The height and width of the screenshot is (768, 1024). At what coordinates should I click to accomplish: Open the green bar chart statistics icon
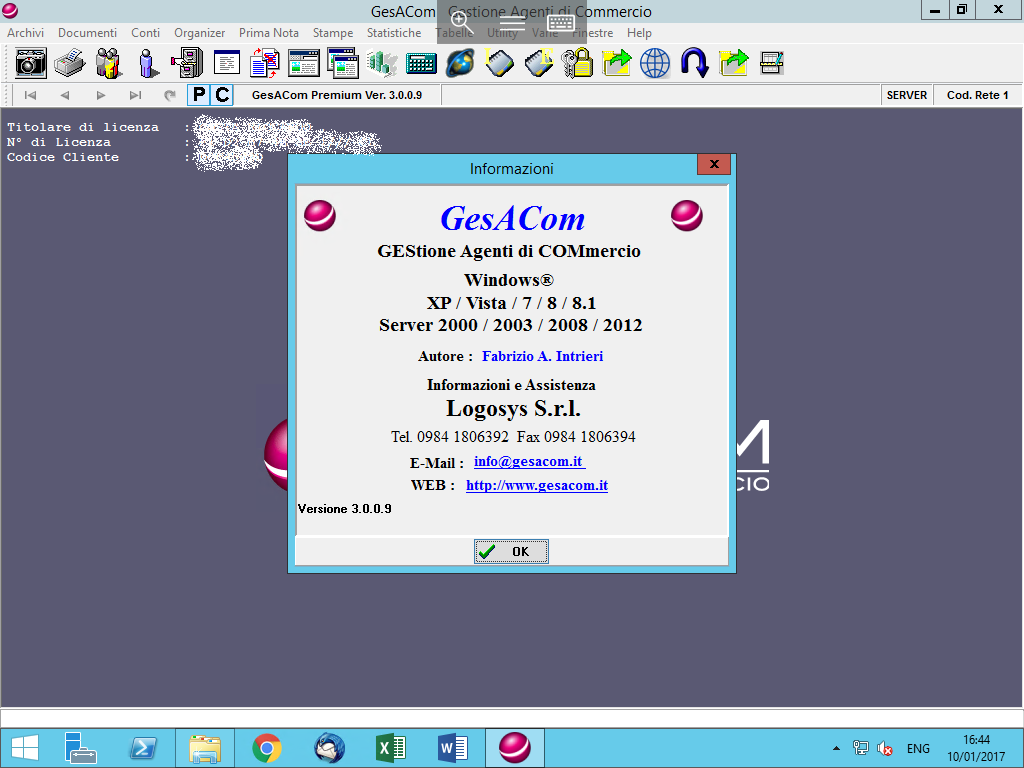tap(382, 63)
